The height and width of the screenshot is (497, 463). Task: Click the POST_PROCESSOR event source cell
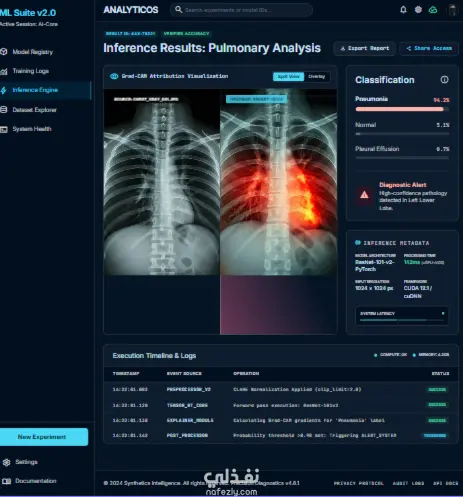pyautogui.click(x=187, y=435)
